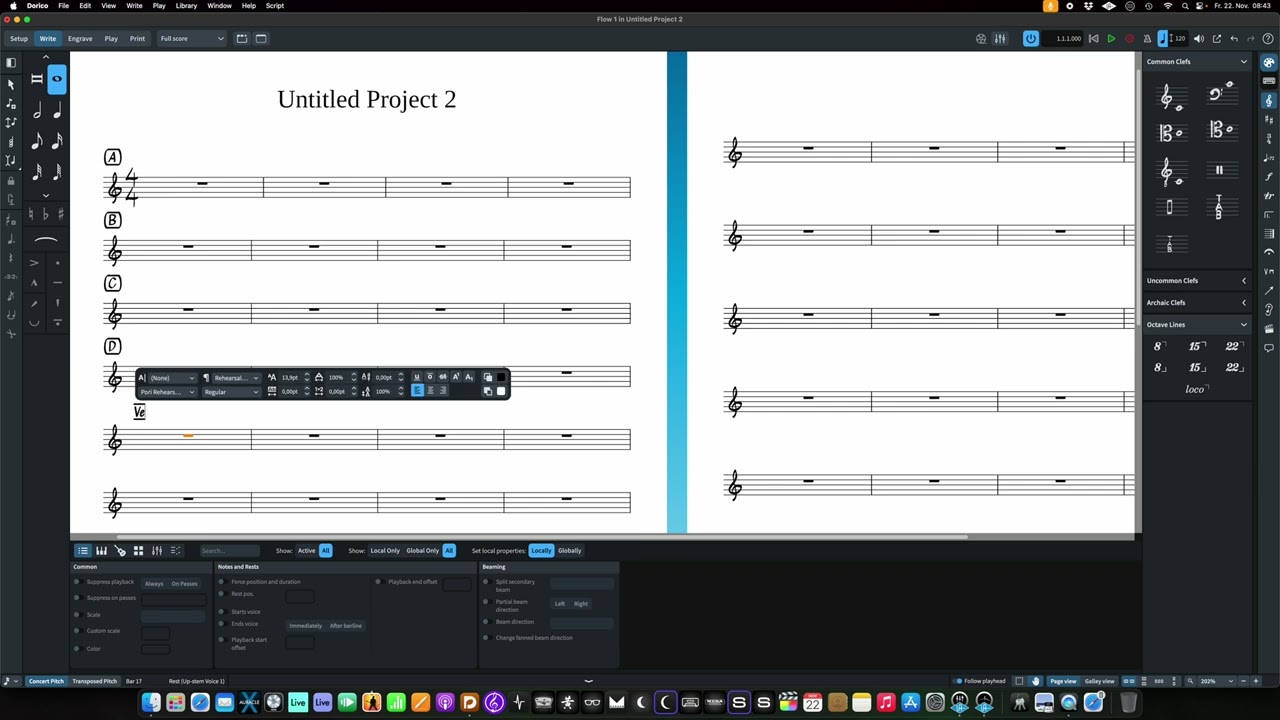Enable the Suppress on passes property
Viewport: 1280px width, 720px height.
[x=77, y=598]
